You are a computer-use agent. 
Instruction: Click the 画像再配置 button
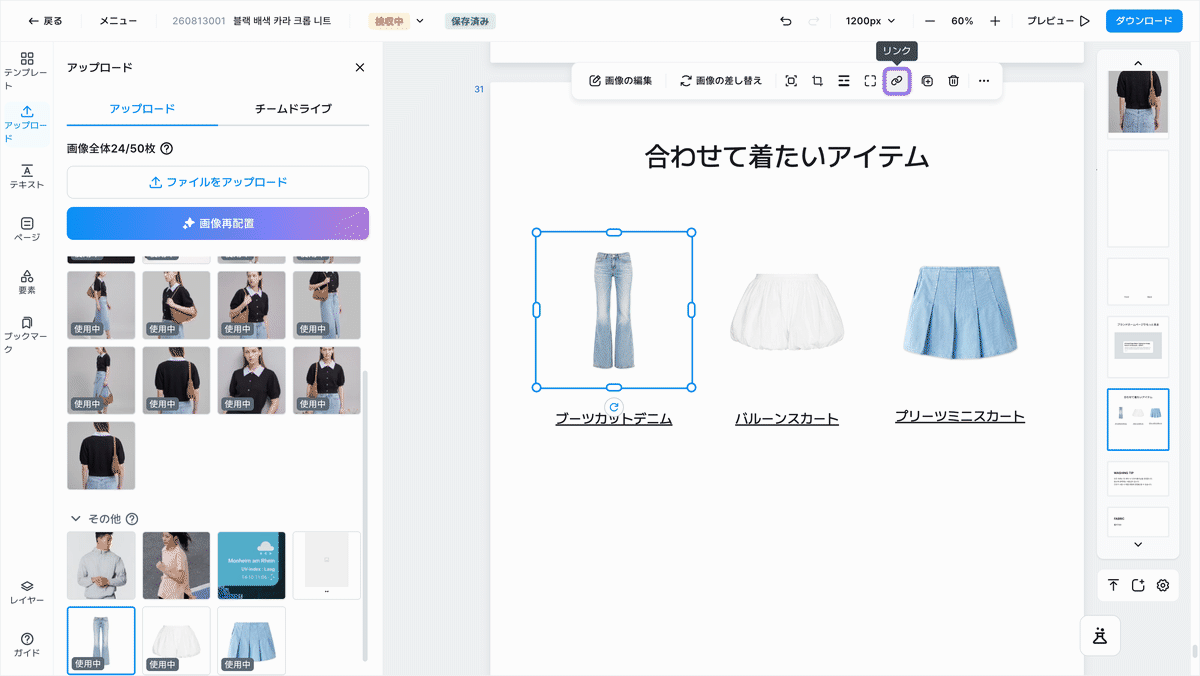click(x=218, y=223)
